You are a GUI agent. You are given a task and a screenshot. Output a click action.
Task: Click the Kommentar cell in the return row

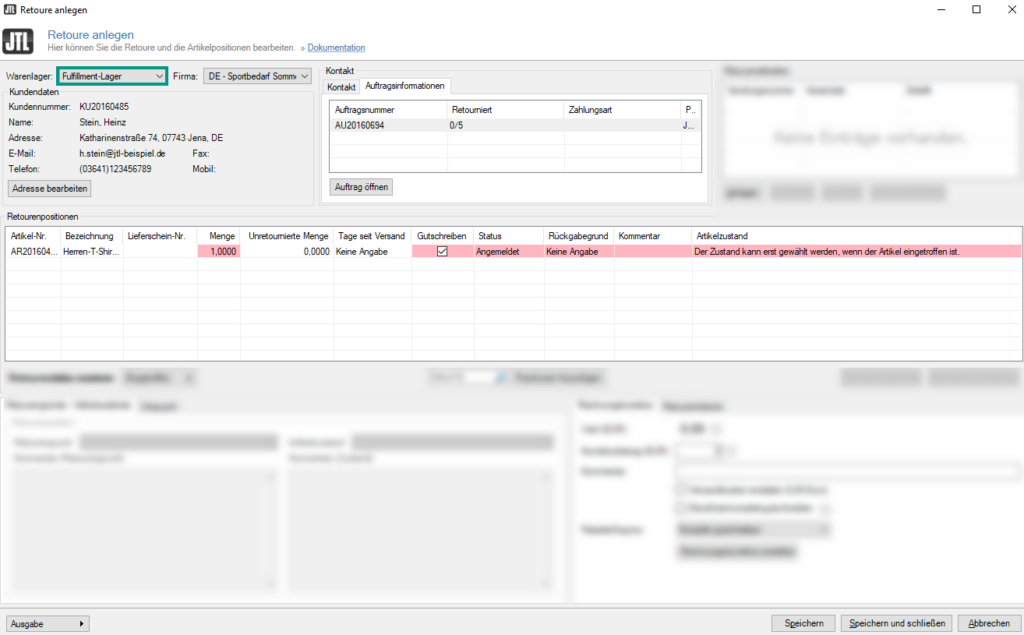pos(652,252)
